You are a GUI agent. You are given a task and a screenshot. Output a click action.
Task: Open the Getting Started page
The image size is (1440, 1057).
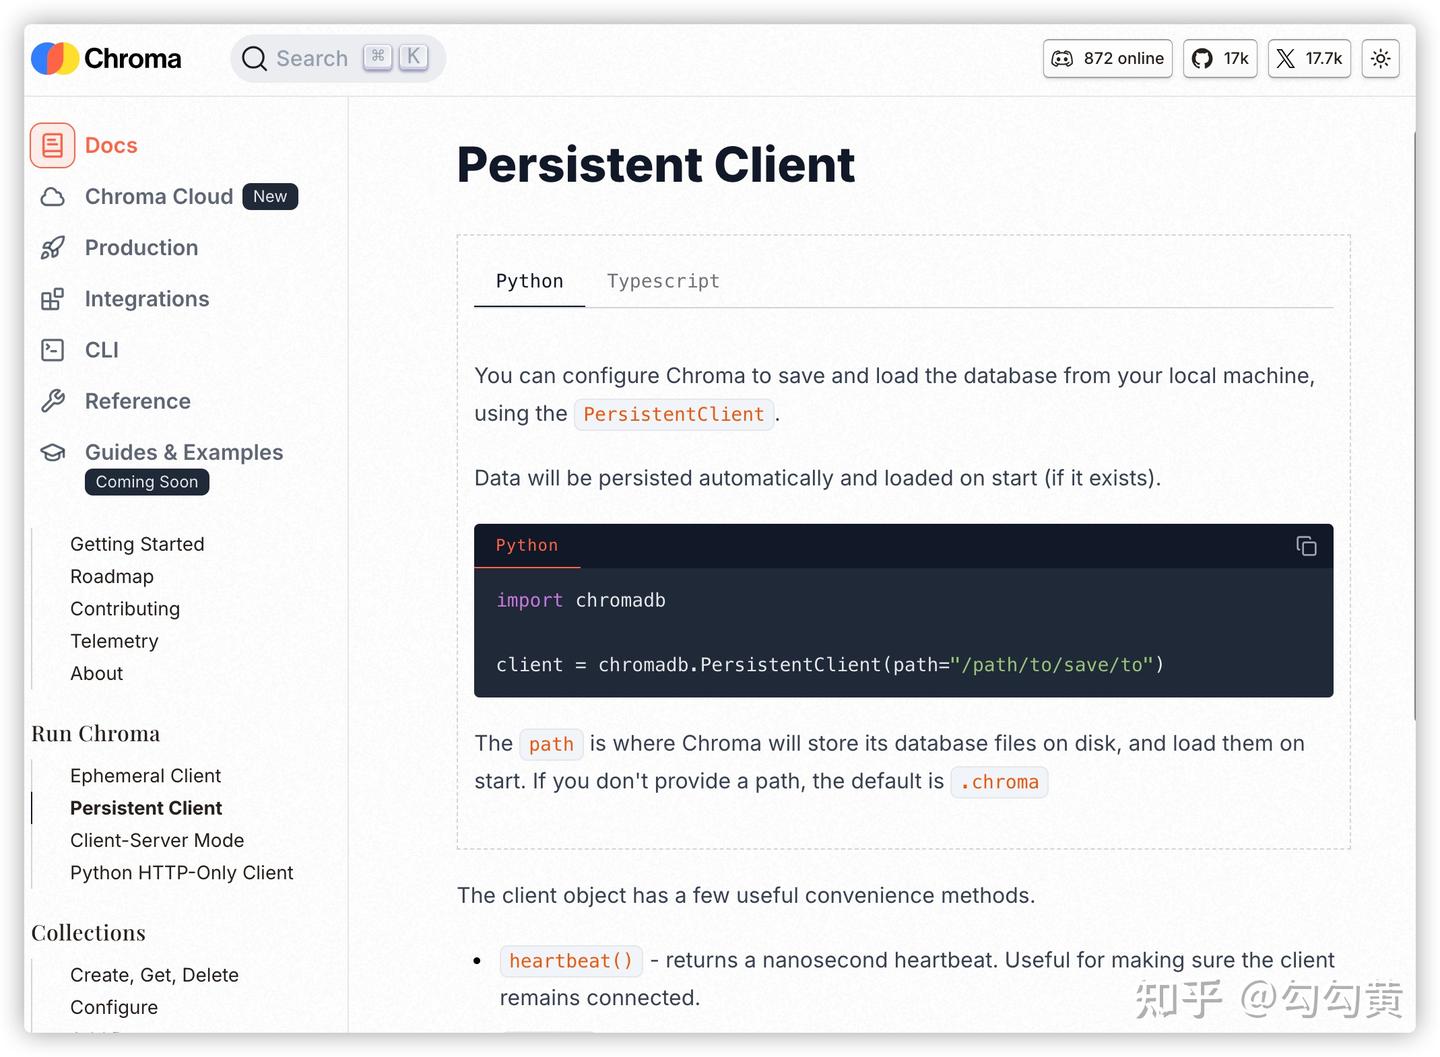pyautogui.click(x=137, y=544)
